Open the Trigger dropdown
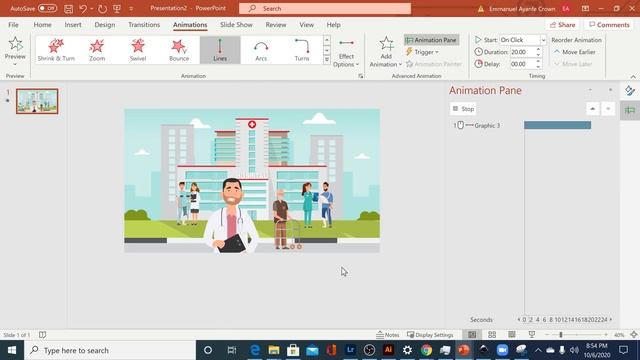The width and height of the screenshot is (640, 360). click(422, 52)
